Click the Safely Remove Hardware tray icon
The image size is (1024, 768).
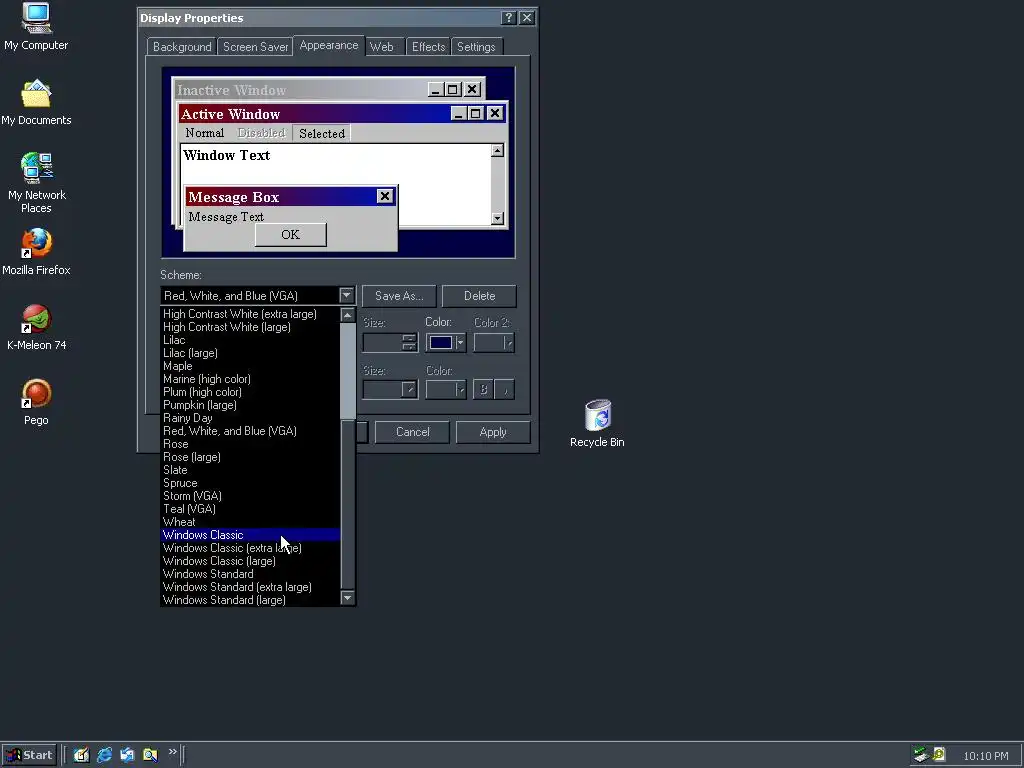[x=921, y=755]
